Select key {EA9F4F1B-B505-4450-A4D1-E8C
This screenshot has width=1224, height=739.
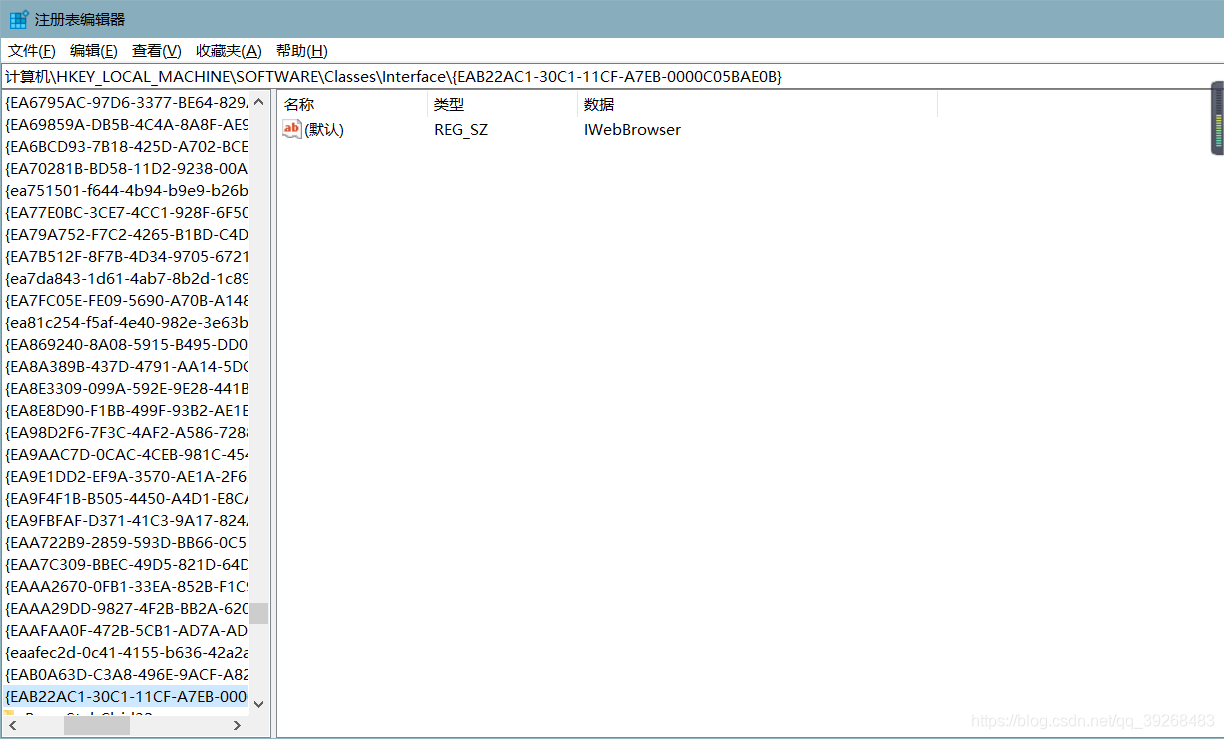[126, 498]
